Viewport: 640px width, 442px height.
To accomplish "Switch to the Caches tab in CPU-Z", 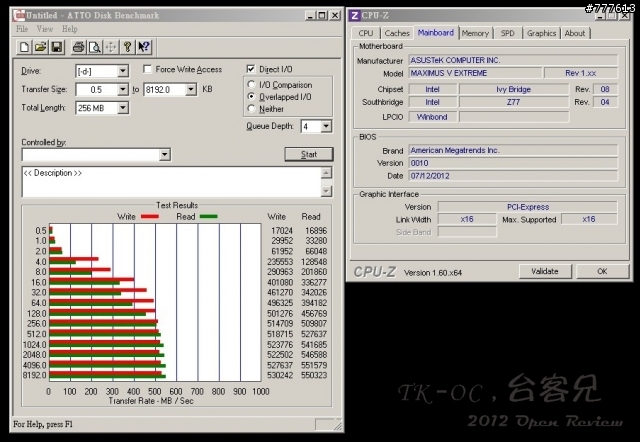I will click(397, 33).
